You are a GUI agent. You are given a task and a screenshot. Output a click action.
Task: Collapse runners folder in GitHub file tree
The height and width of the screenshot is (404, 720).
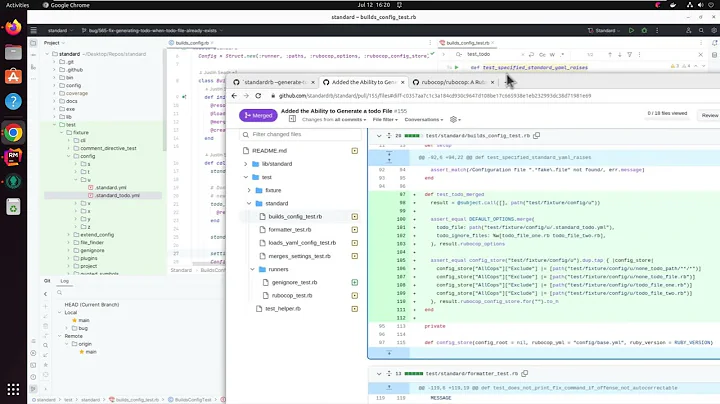click(x=252, y=269)
